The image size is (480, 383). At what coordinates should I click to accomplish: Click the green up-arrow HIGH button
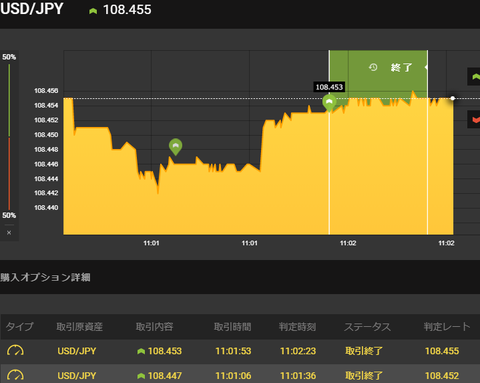[474, 77]
